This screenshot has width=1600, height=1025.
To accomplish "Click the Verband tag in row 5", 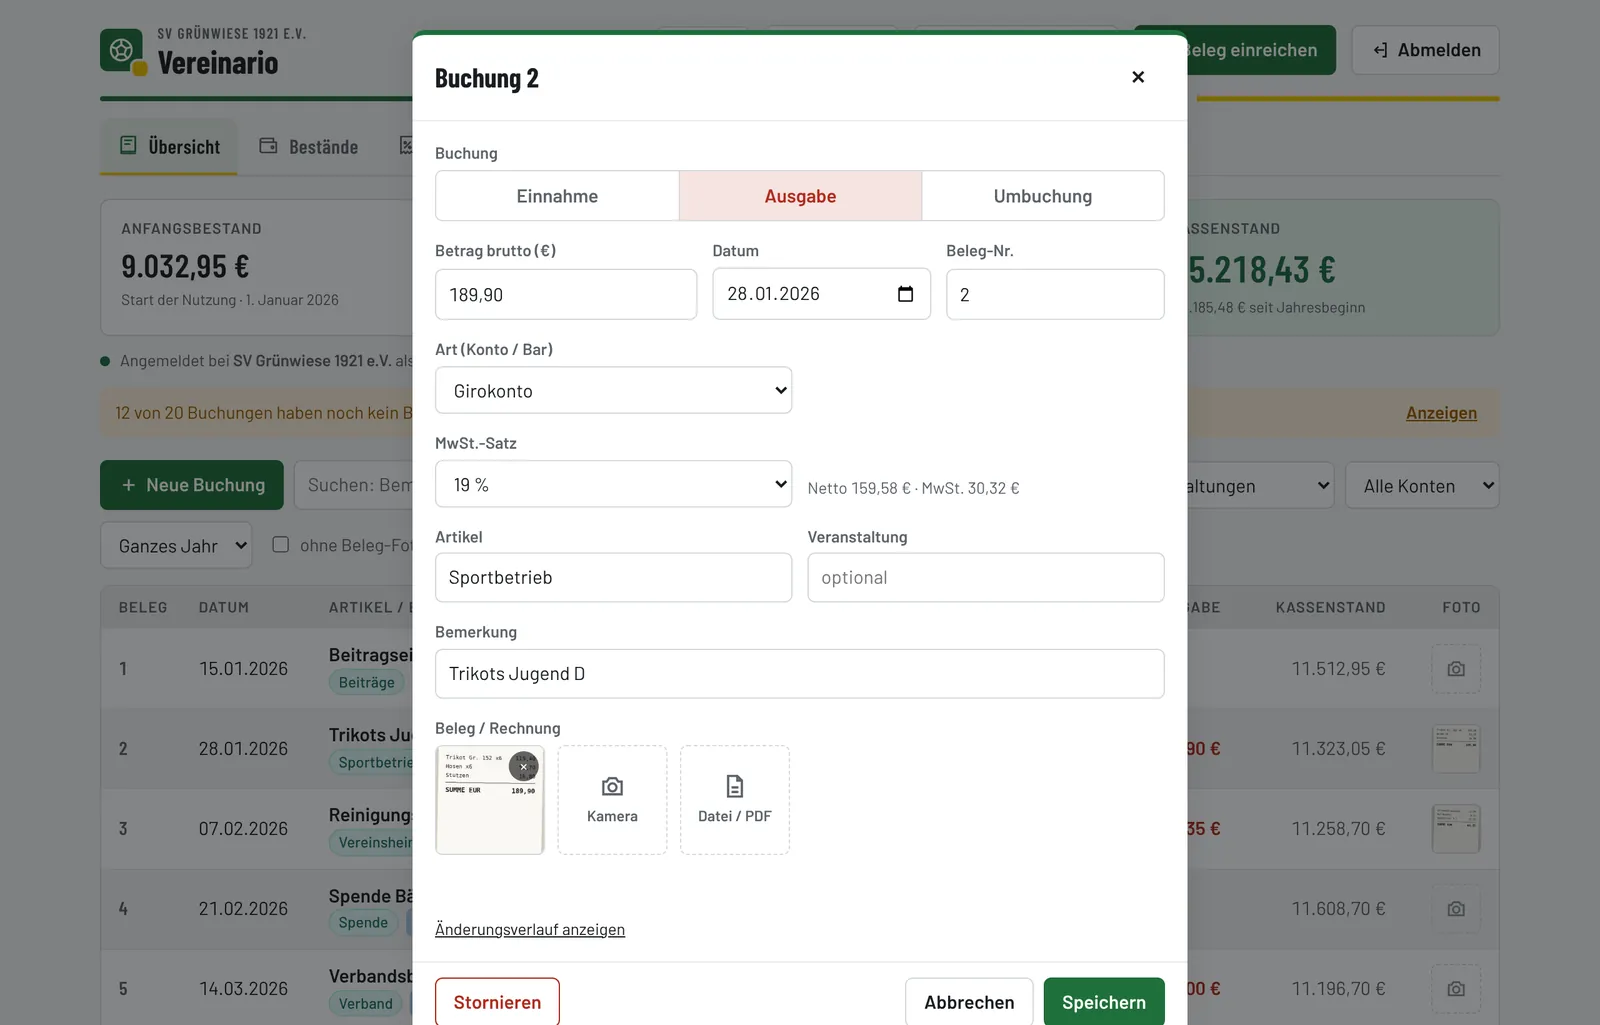I will point(365,1004).
